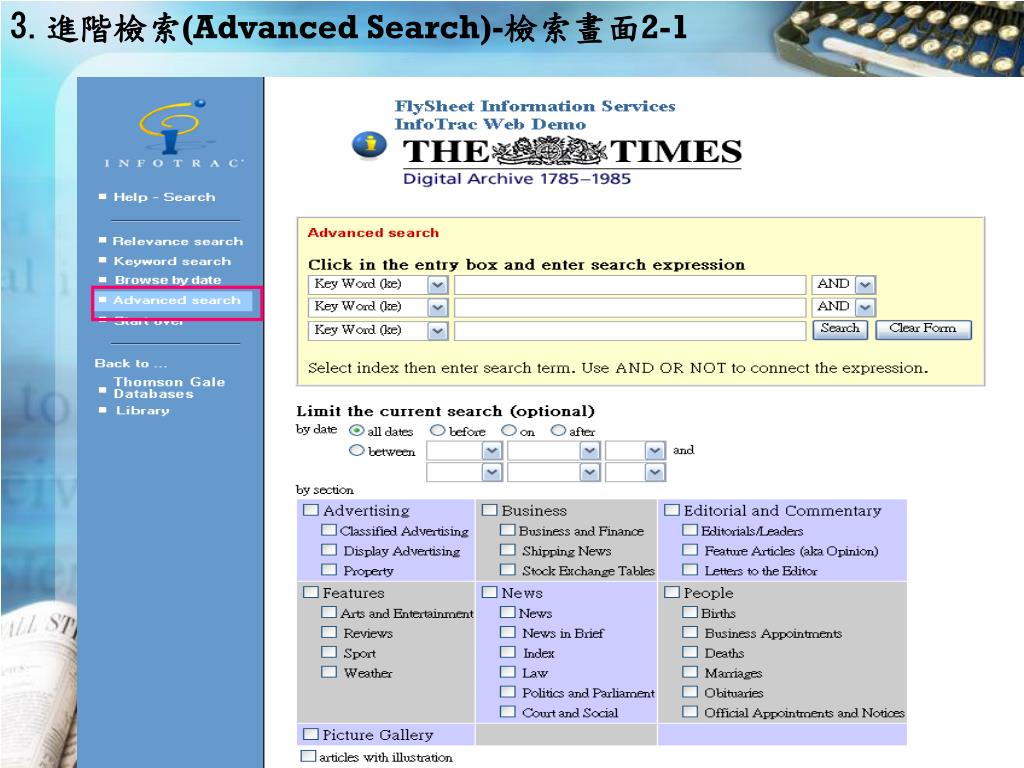Check the Index checkbox
The image size is (1024, 768).
[x=507, y=652]
